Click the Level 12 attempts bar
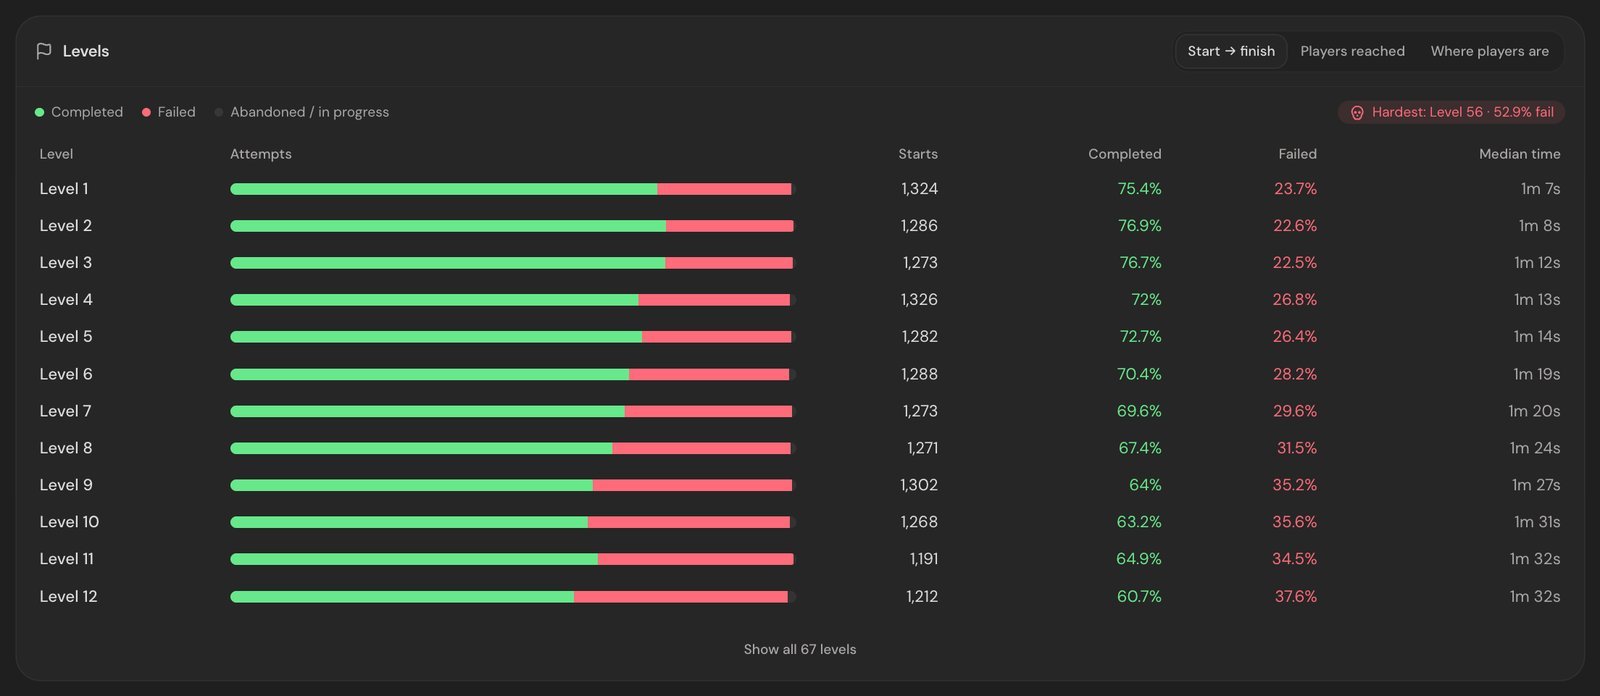The width and height of the screenshot is (1600, 696). click(512, 597)
